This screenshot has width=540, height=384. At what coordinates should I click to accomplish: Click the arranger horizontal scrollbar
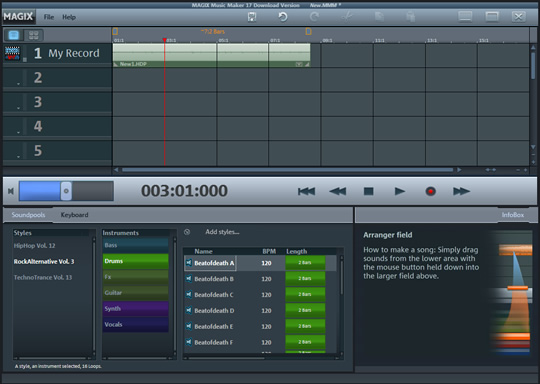tap(288, 170)
